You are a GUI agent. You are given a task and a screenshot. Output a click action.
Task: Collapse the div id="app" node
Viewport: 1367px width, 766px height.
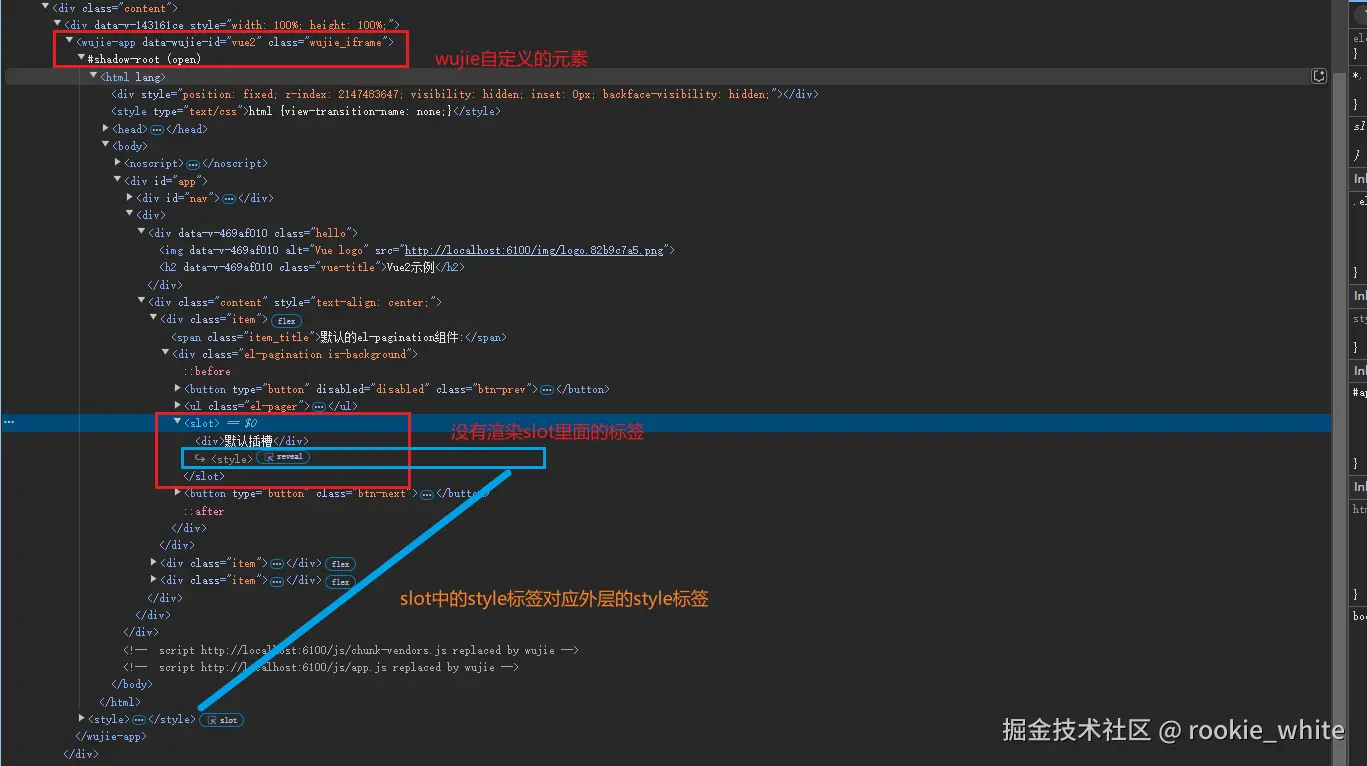[x=117, y=181]
